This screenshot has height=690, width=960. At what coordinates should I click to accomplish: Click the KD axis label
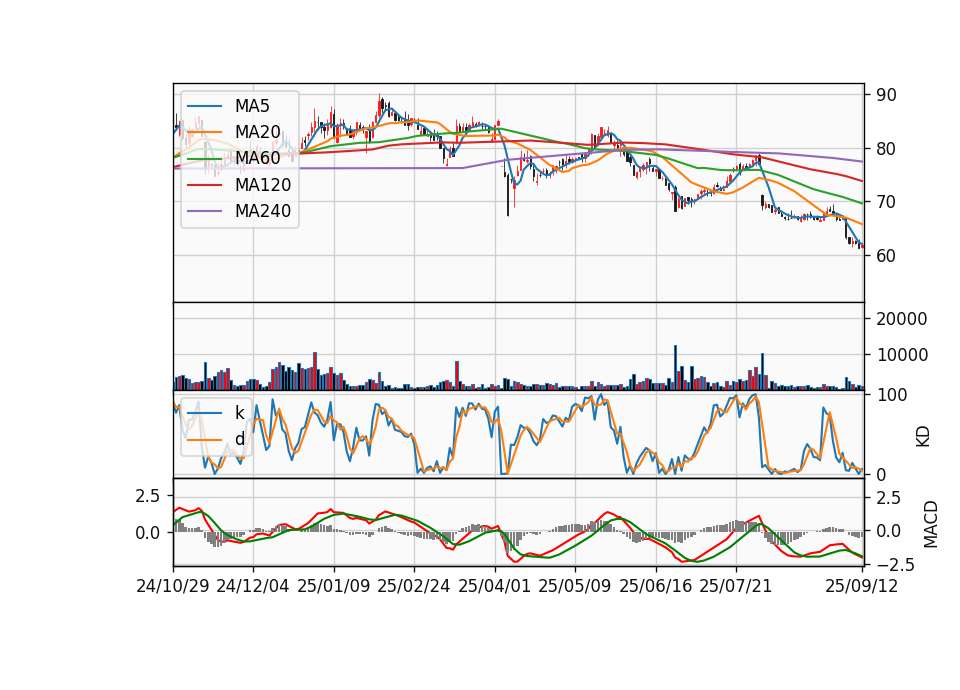point(923,436)
